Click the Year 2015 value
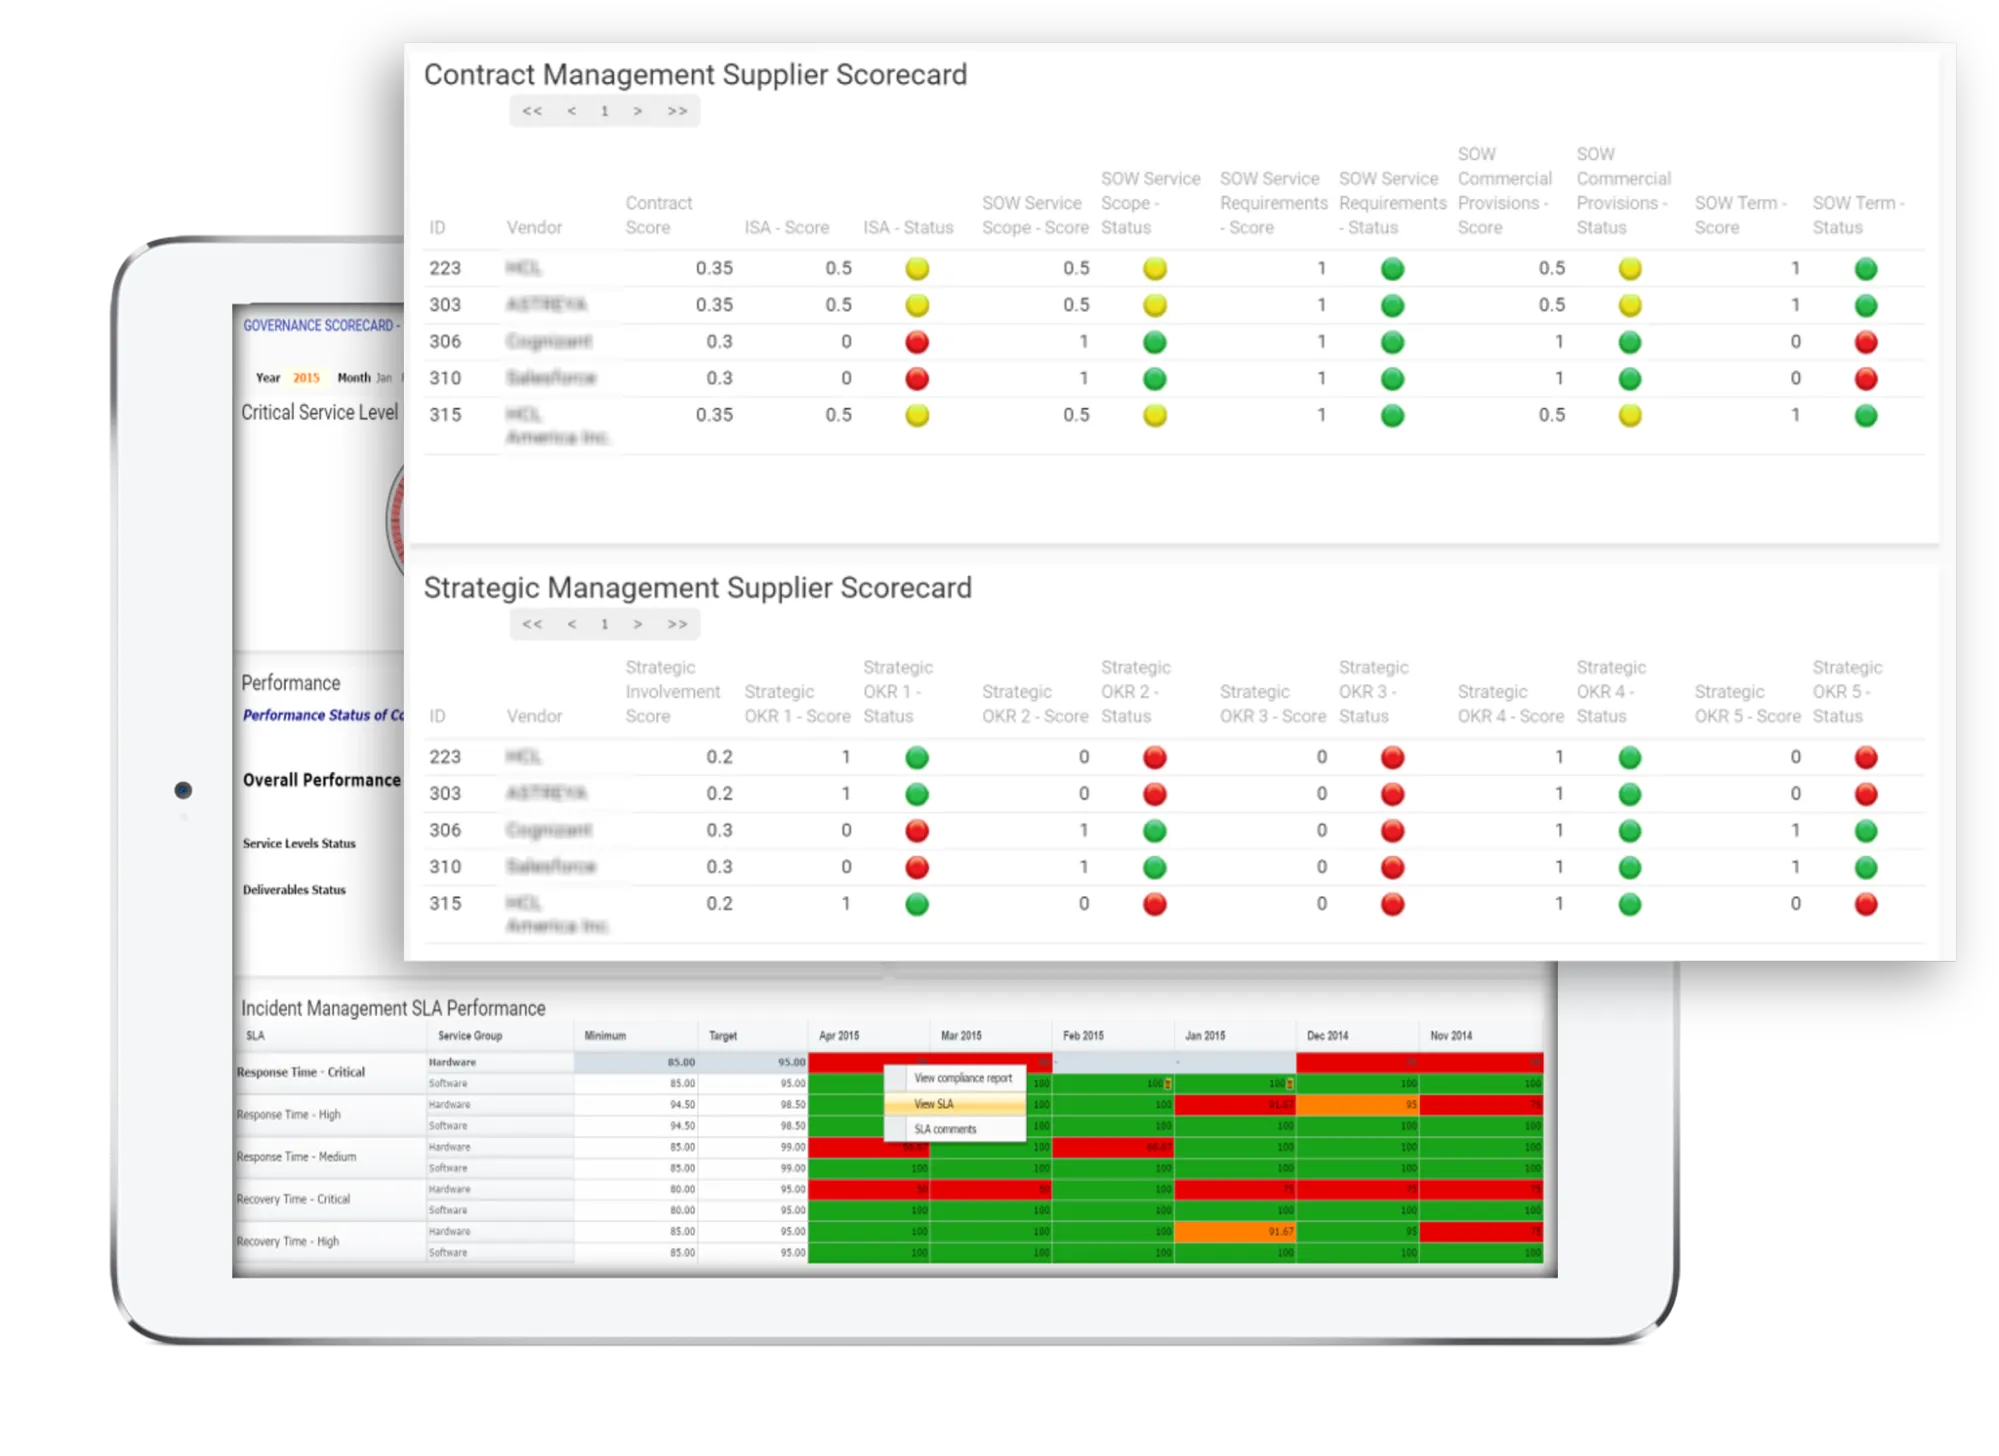The height and width of the screenshot is (1456, 1999). pyautogui.click(x=306, y=378)
